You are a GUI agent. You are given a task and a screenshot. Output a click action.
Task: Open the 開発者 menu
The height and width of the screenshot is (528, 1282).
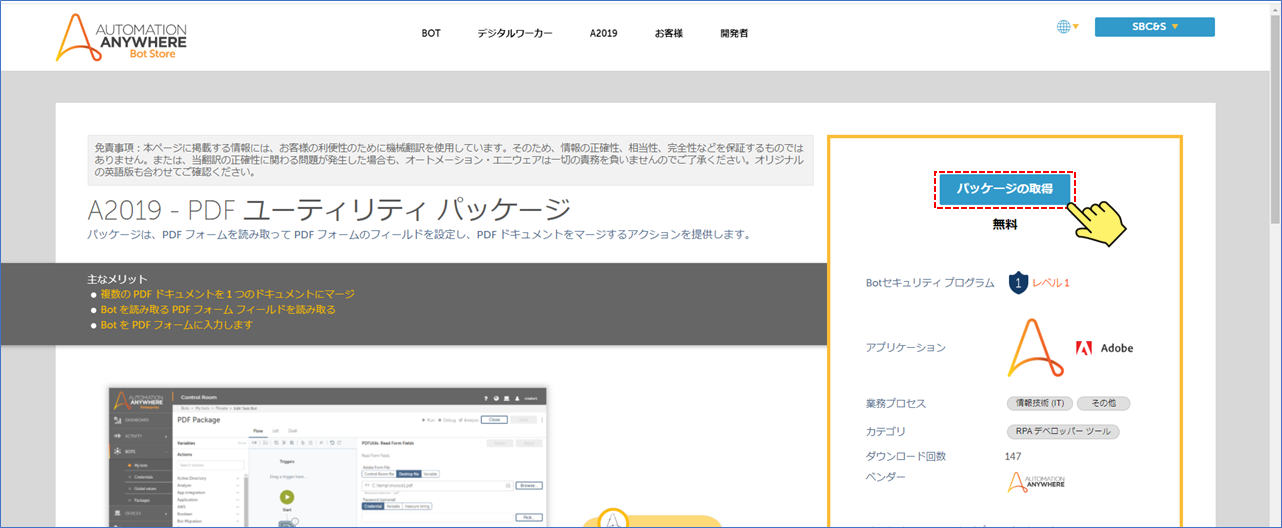pyautogui.click(x=733, y=33)
